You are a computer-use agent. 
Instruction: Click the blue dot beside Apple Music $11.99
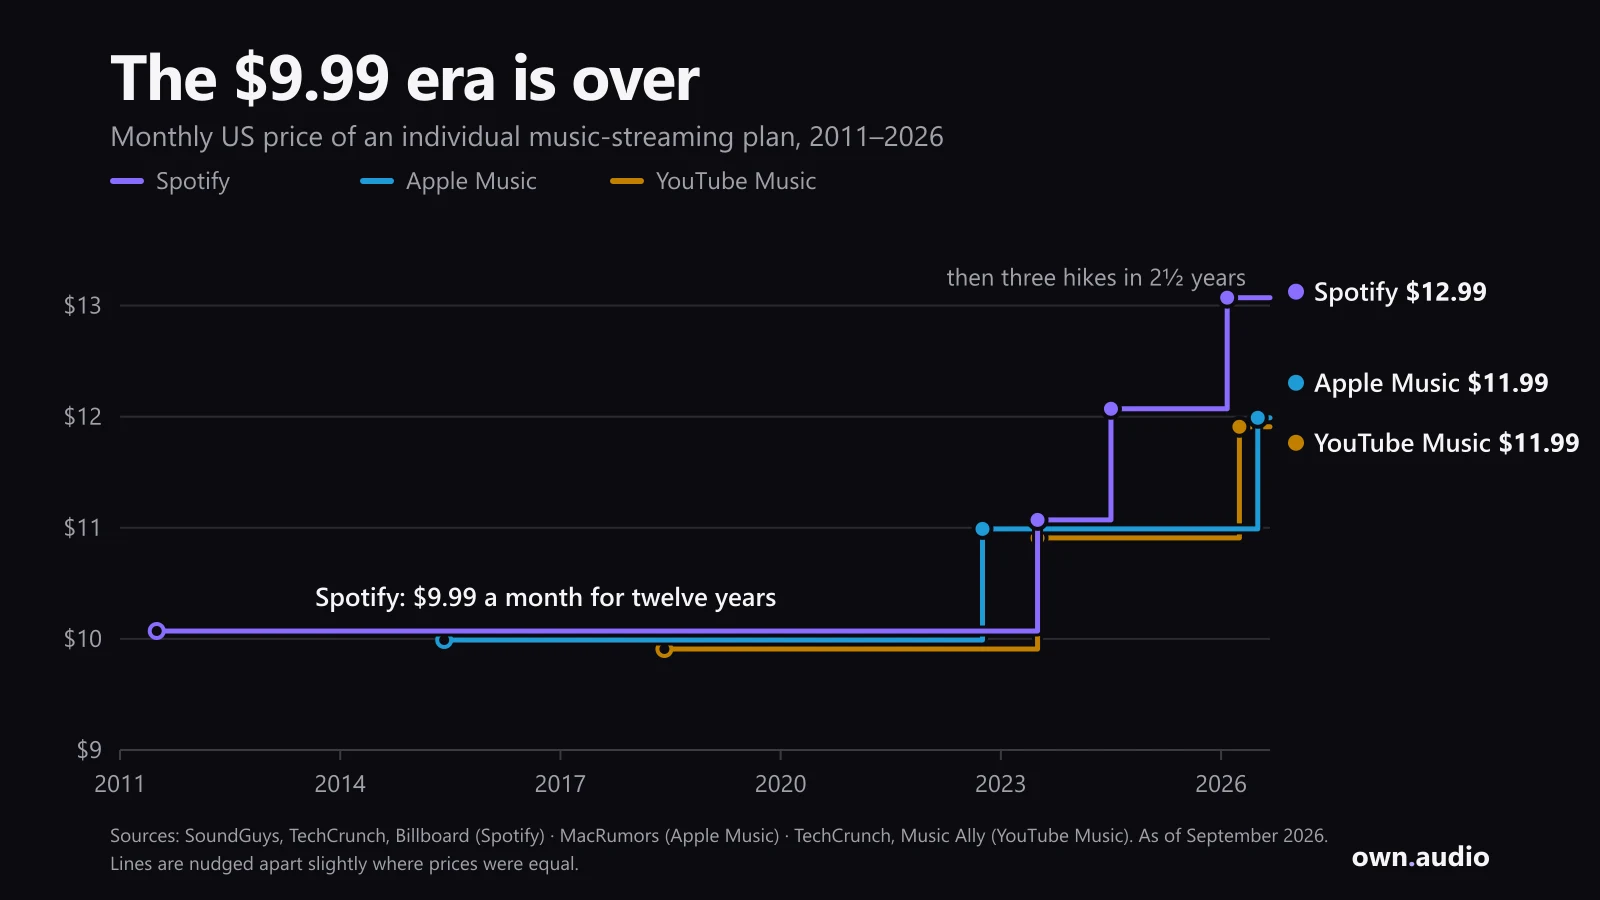[x=1296, y=383]
